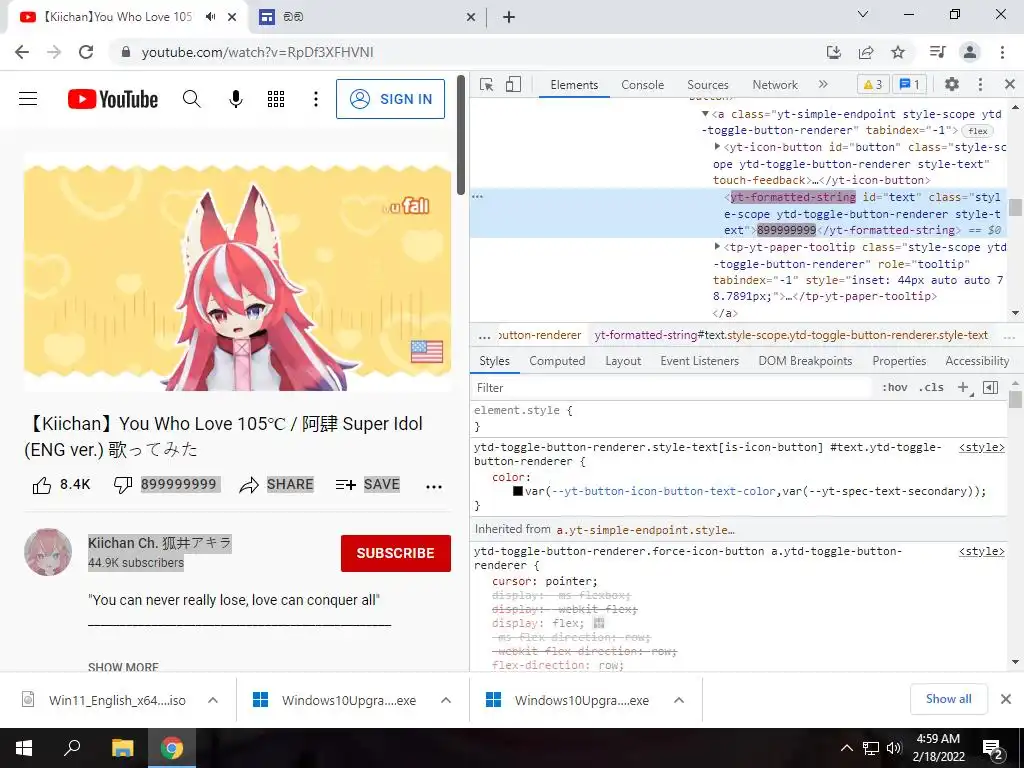This screenshot has width=1024, height=768.
Task: Click share page icon in address bar
Action: (866, 52)
